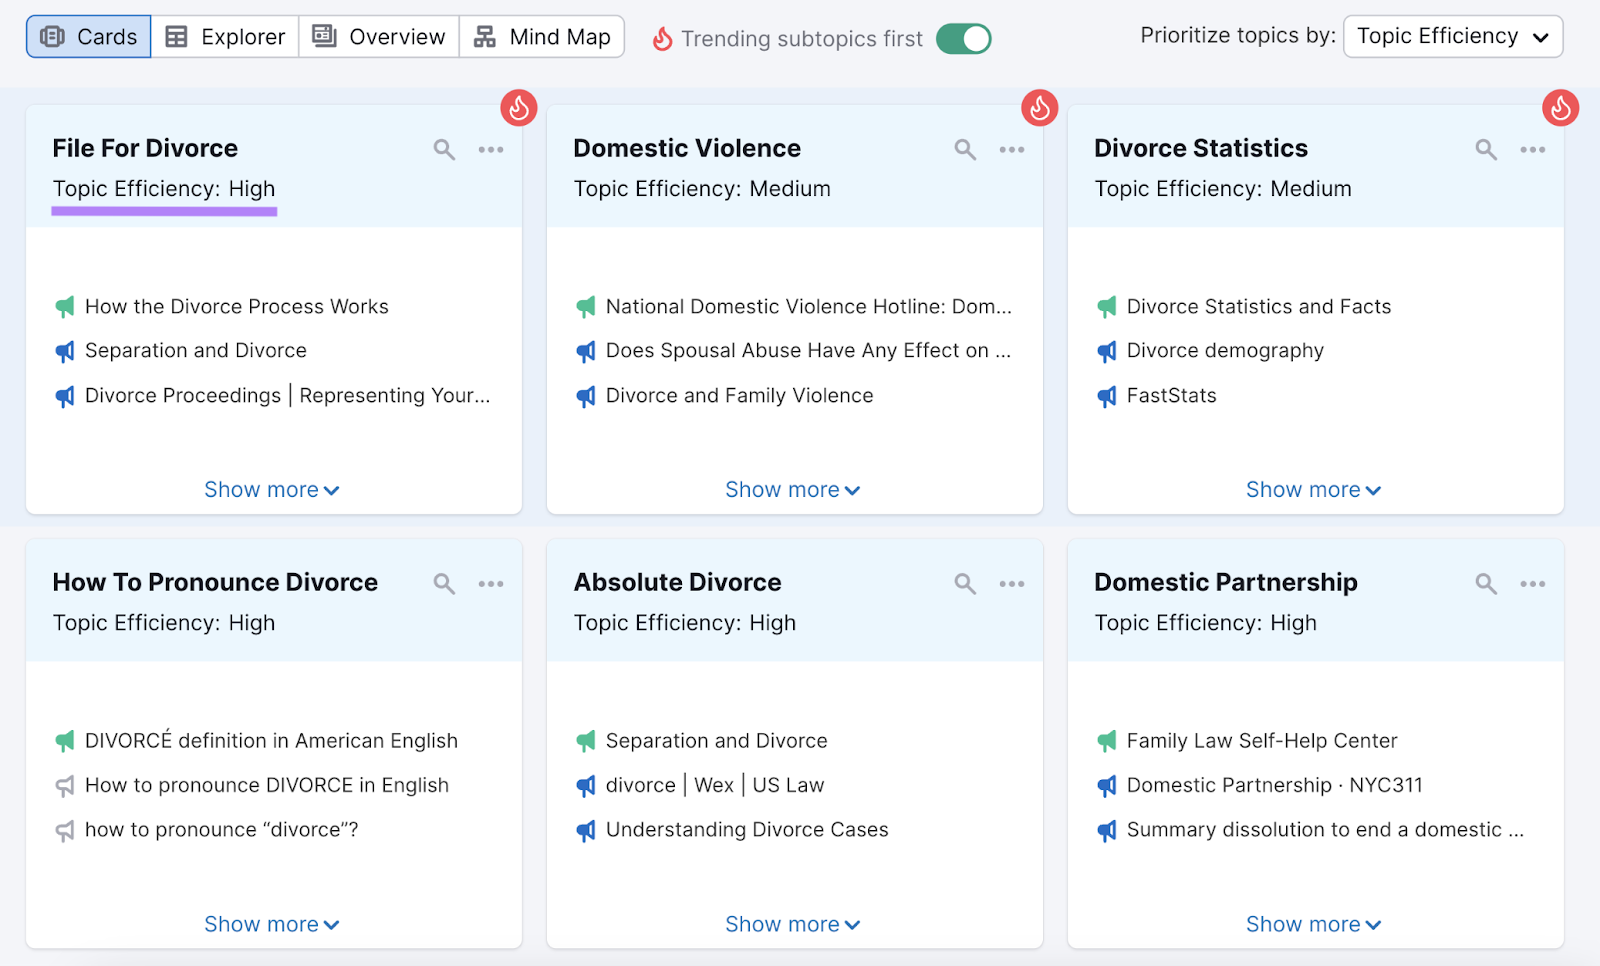Click search icon on File For Divorce card
Viewport: 1600px width, 966px height.
click(x=444, y=150)
